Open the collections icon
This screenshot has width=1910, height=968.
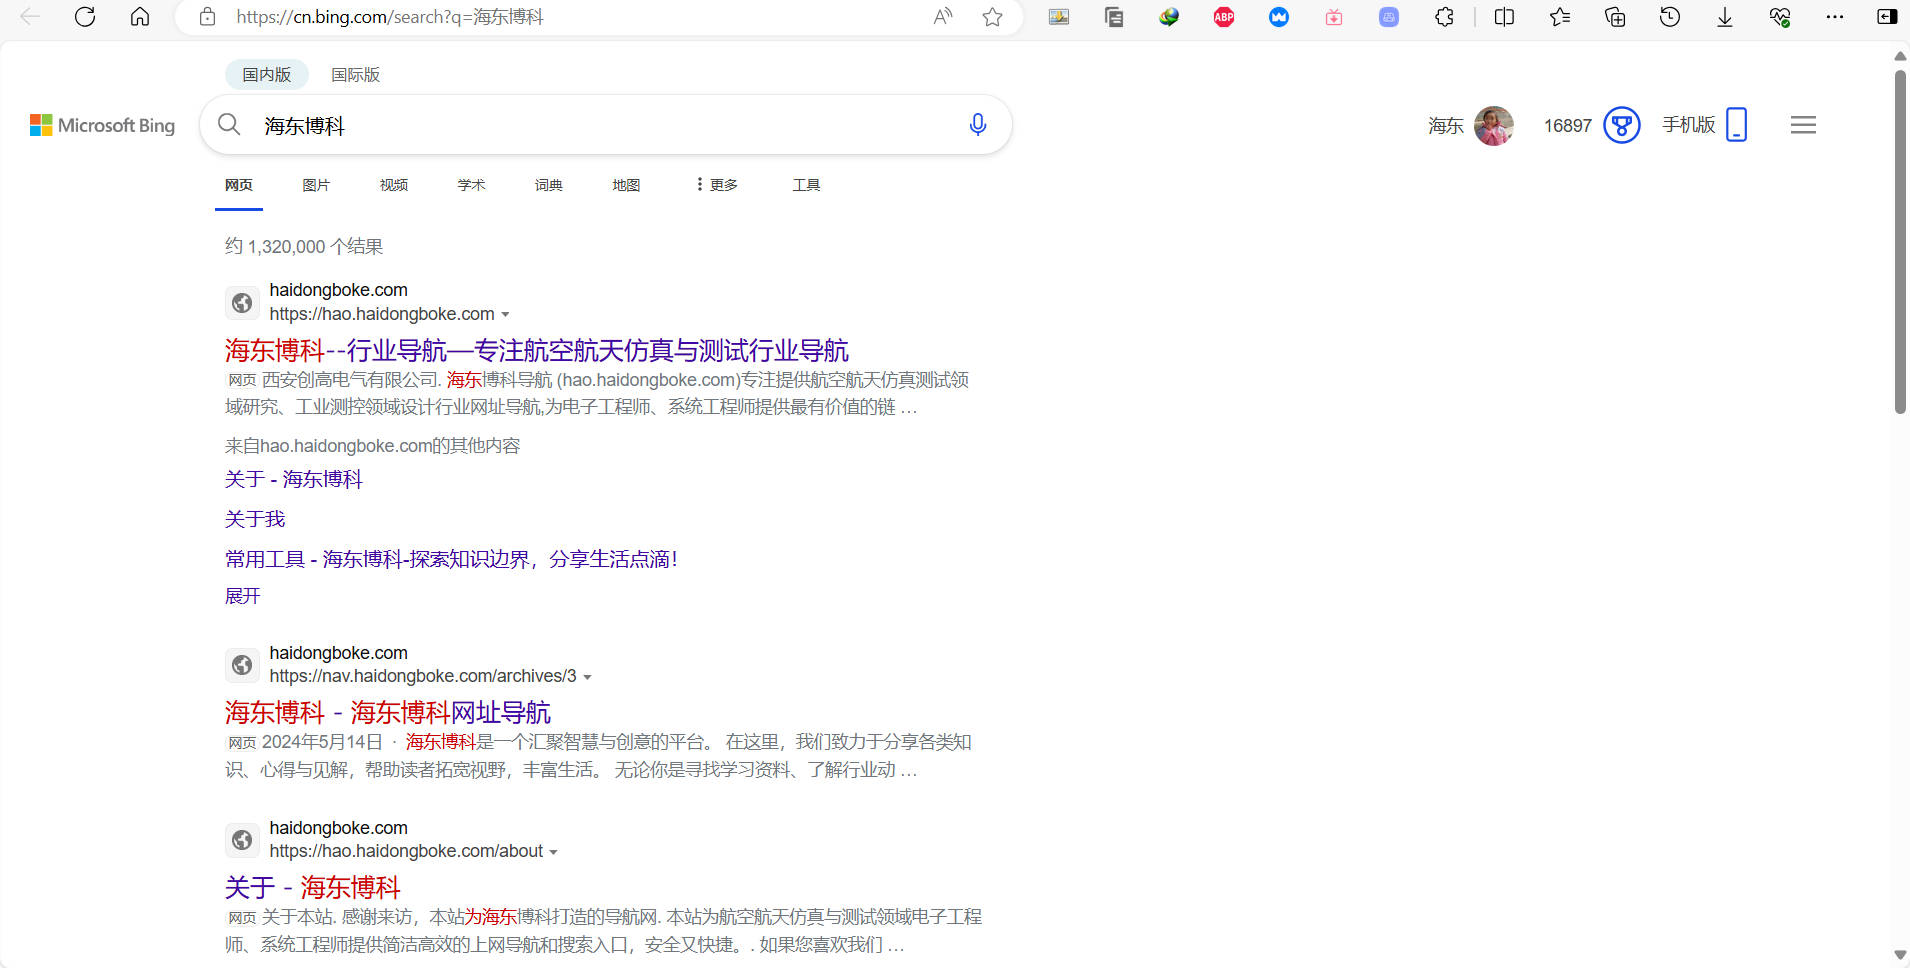(x=1615, y=17)
